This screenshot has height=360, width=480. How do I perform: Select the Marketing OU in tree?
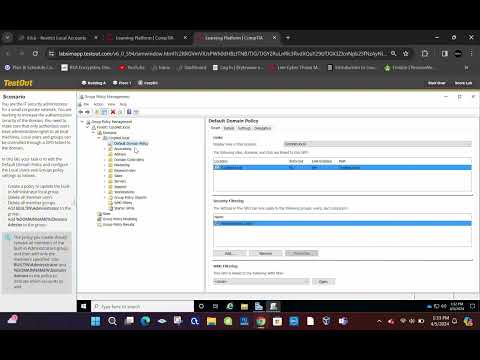click(x=122, y=165)
